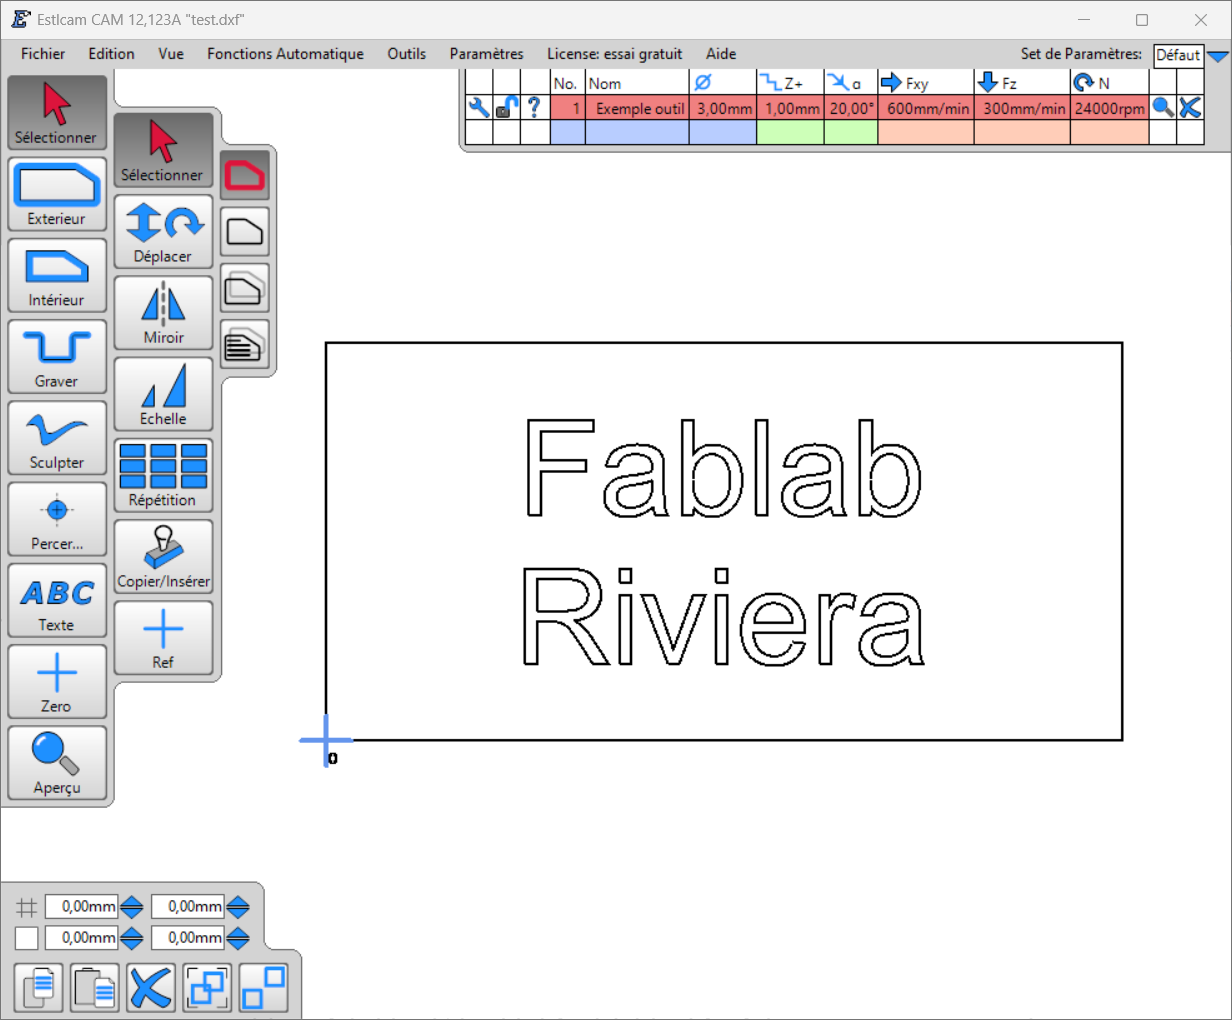Click the 20,00° angle cell
This screenshot has width=1232, height=1020.
(851, 108)
